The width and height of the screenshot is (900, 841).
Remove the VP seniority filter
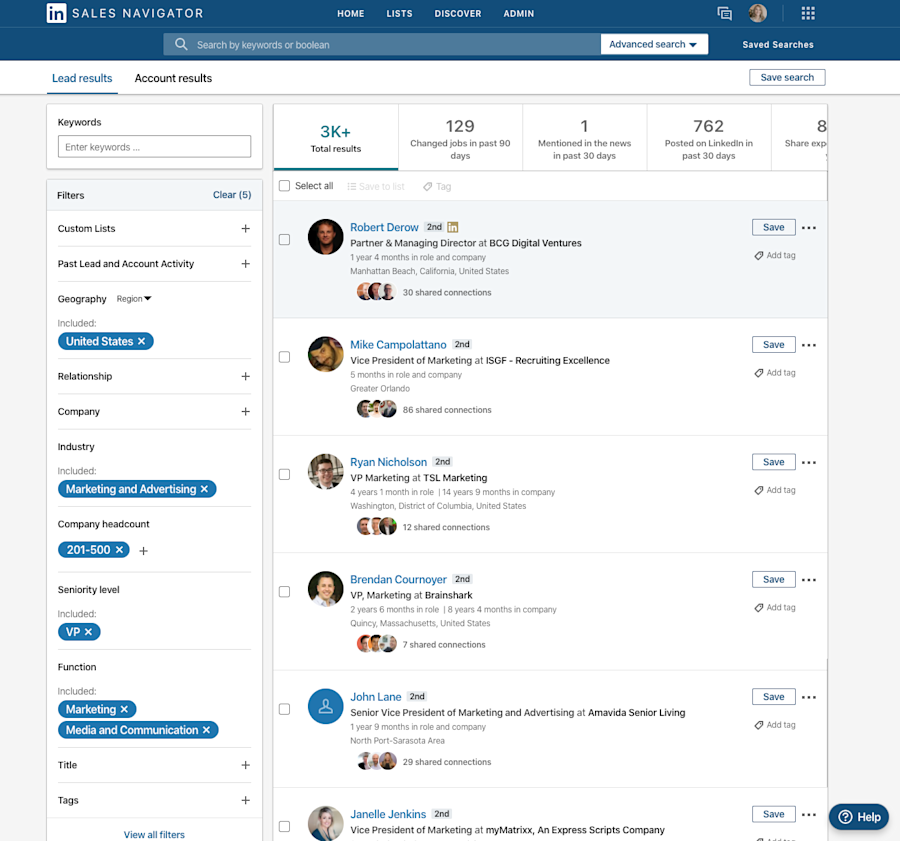pos(88,632)
